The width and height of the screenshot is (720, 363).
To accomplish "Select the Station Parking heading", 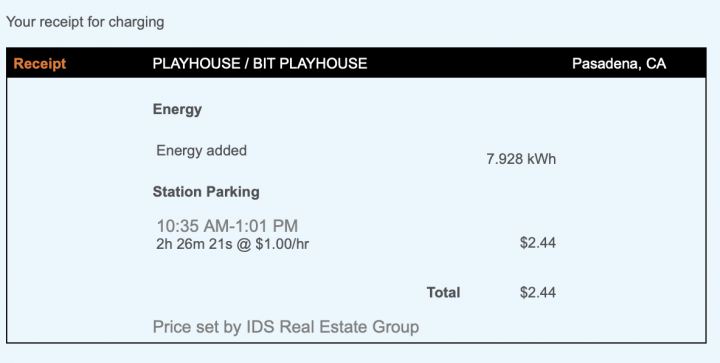I will click(206, 191).
